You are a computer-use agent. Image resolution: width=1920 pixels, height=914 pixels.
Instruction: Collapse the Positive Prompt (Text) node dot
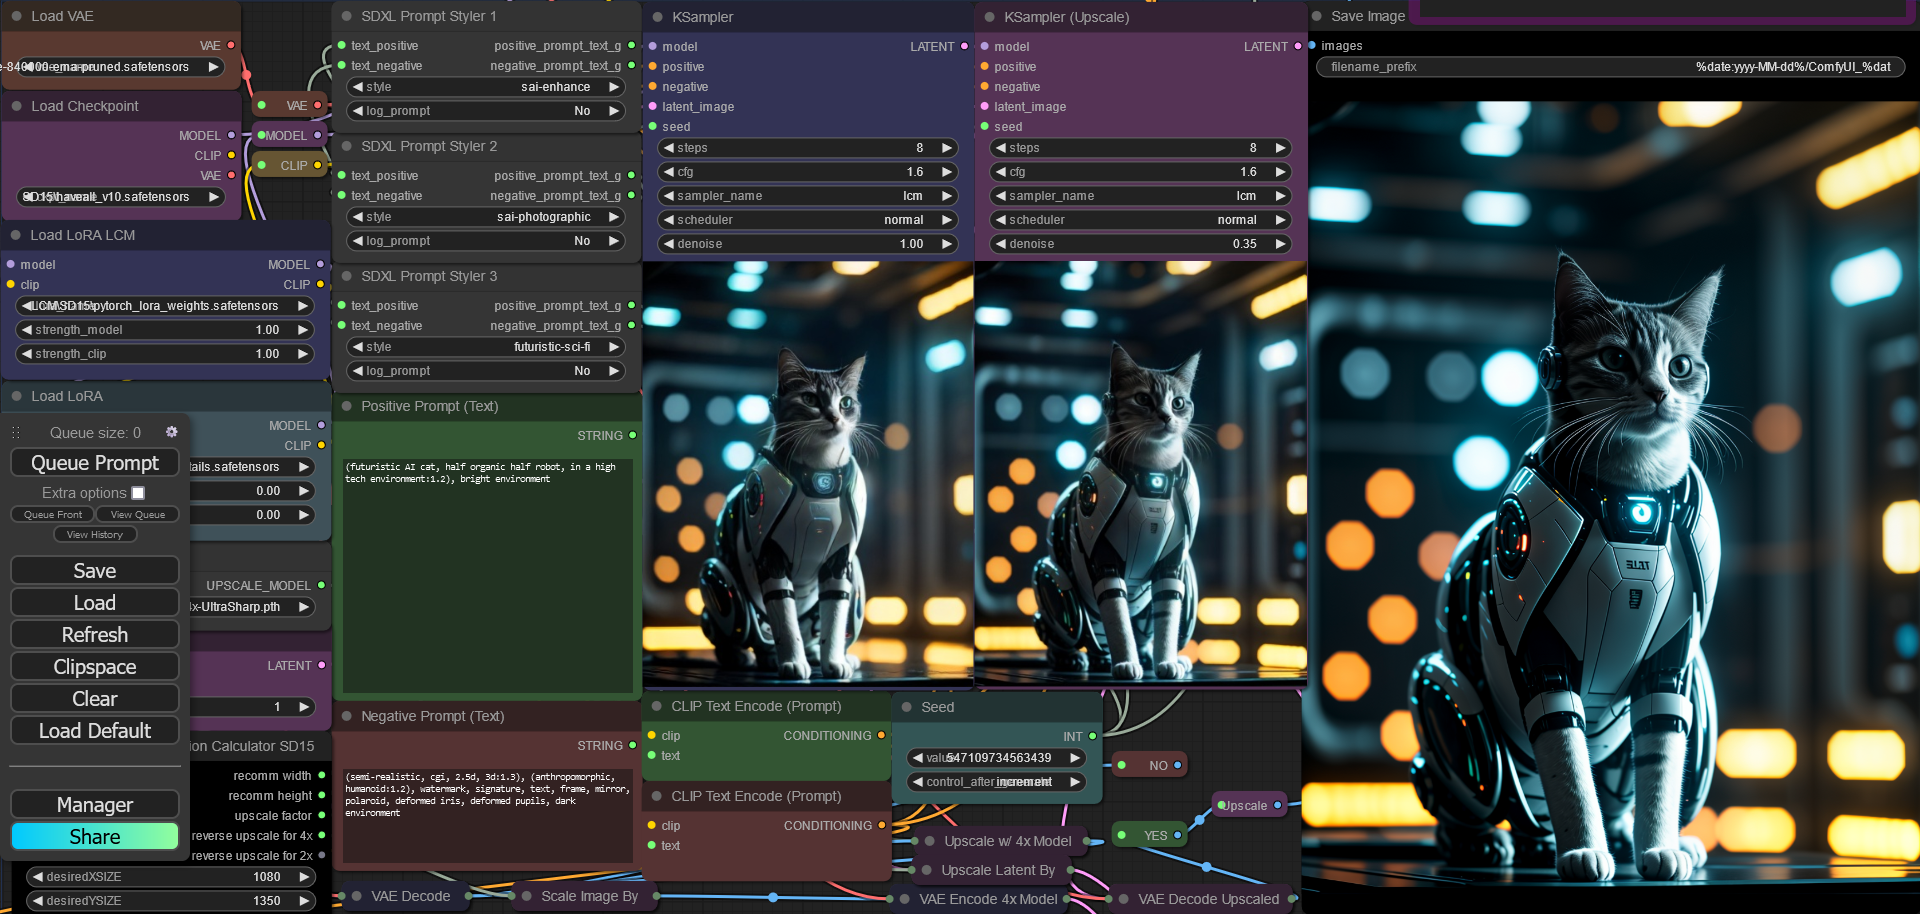click(346, 406)
